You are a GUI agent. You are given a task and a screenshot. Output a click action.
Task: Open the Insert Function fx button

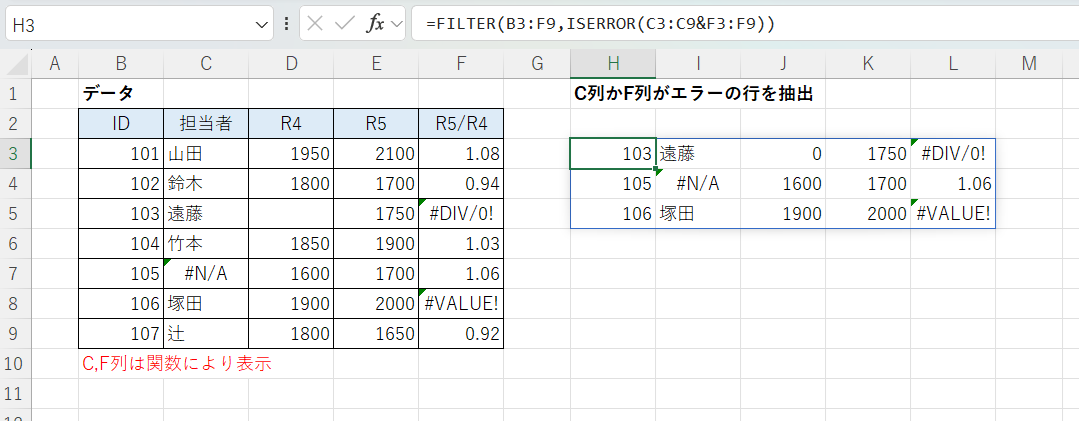[x=374, y=24]
